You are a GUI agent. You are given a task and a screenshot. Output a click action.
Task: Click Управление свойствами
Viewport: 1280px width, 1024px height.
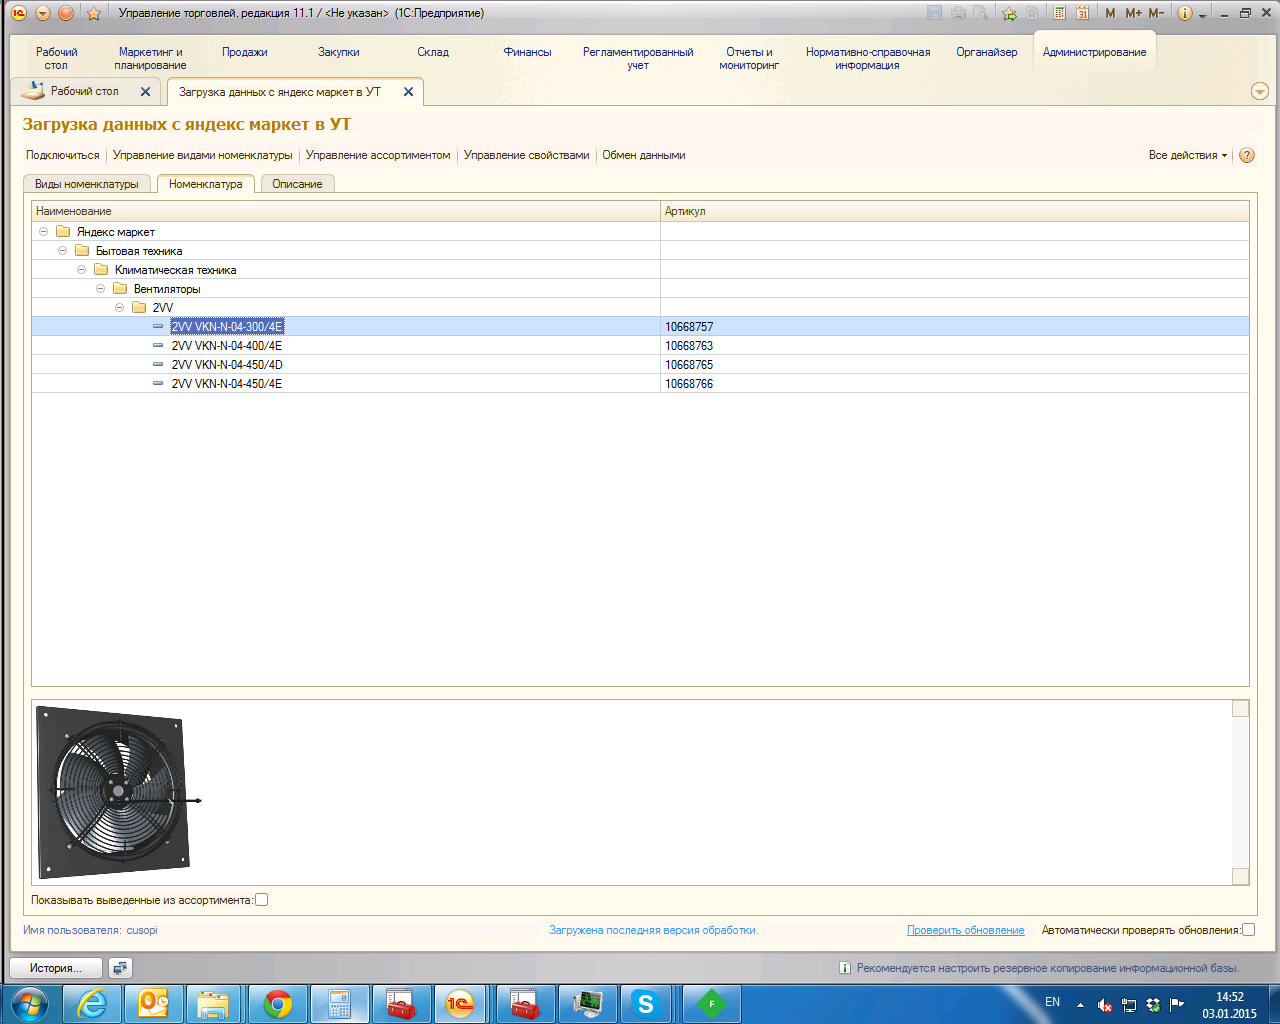tap(527, 155)
